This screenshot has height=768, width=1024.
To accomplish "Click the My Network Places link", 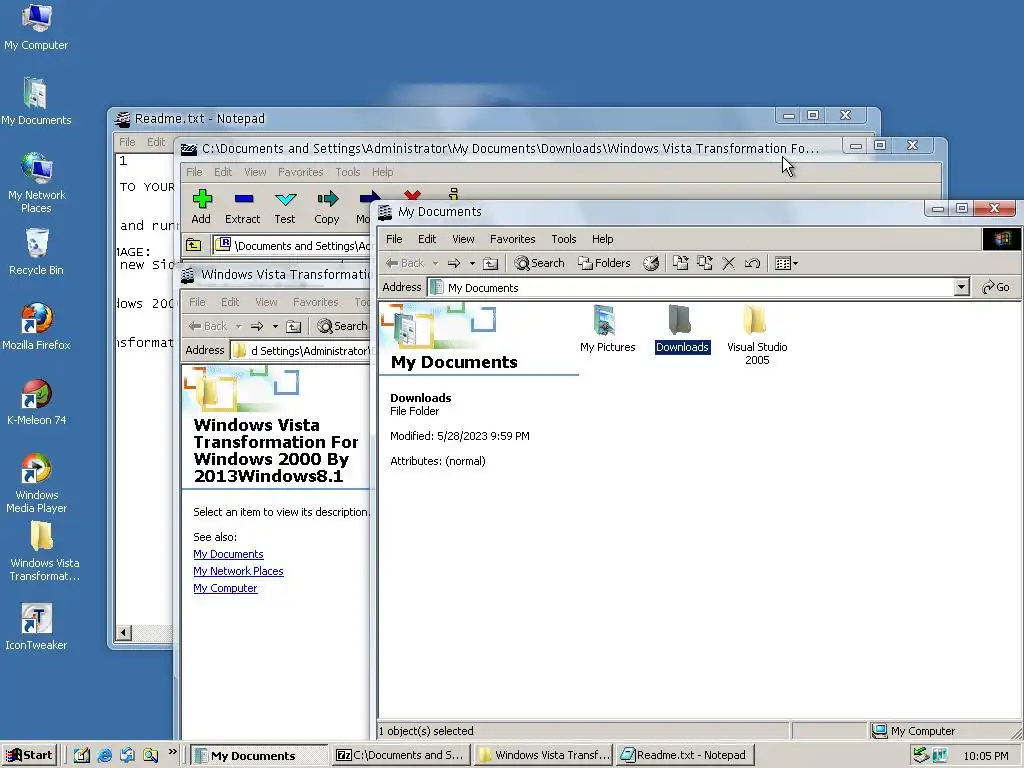I will coord(238,571).
